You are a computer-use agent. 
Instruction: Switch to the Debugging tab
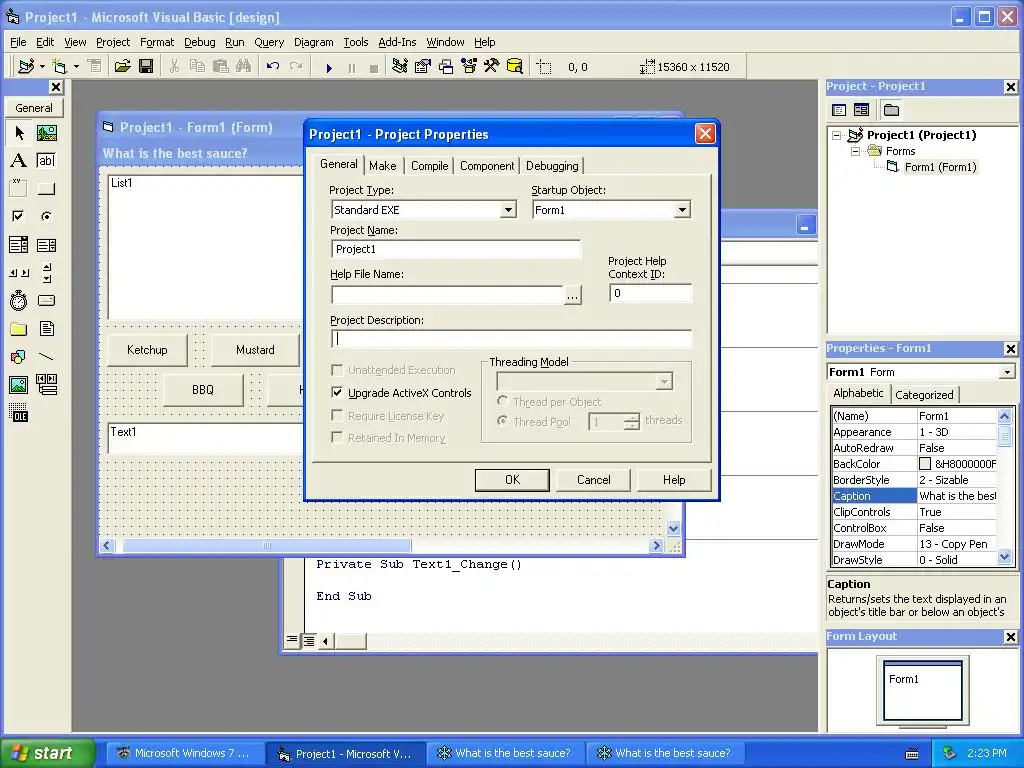coord(552,166)
